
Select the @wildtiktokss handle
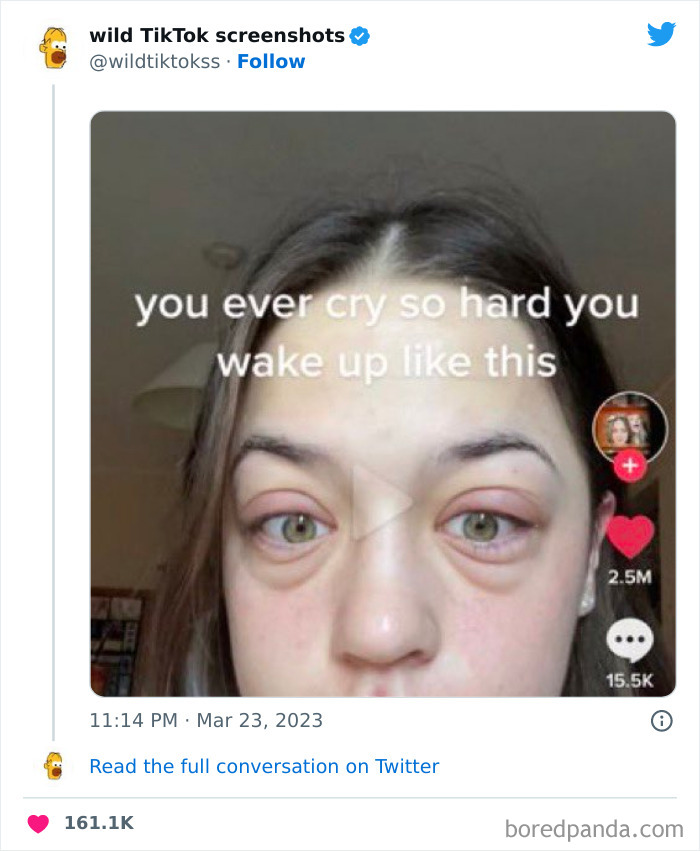pos(154,61)
